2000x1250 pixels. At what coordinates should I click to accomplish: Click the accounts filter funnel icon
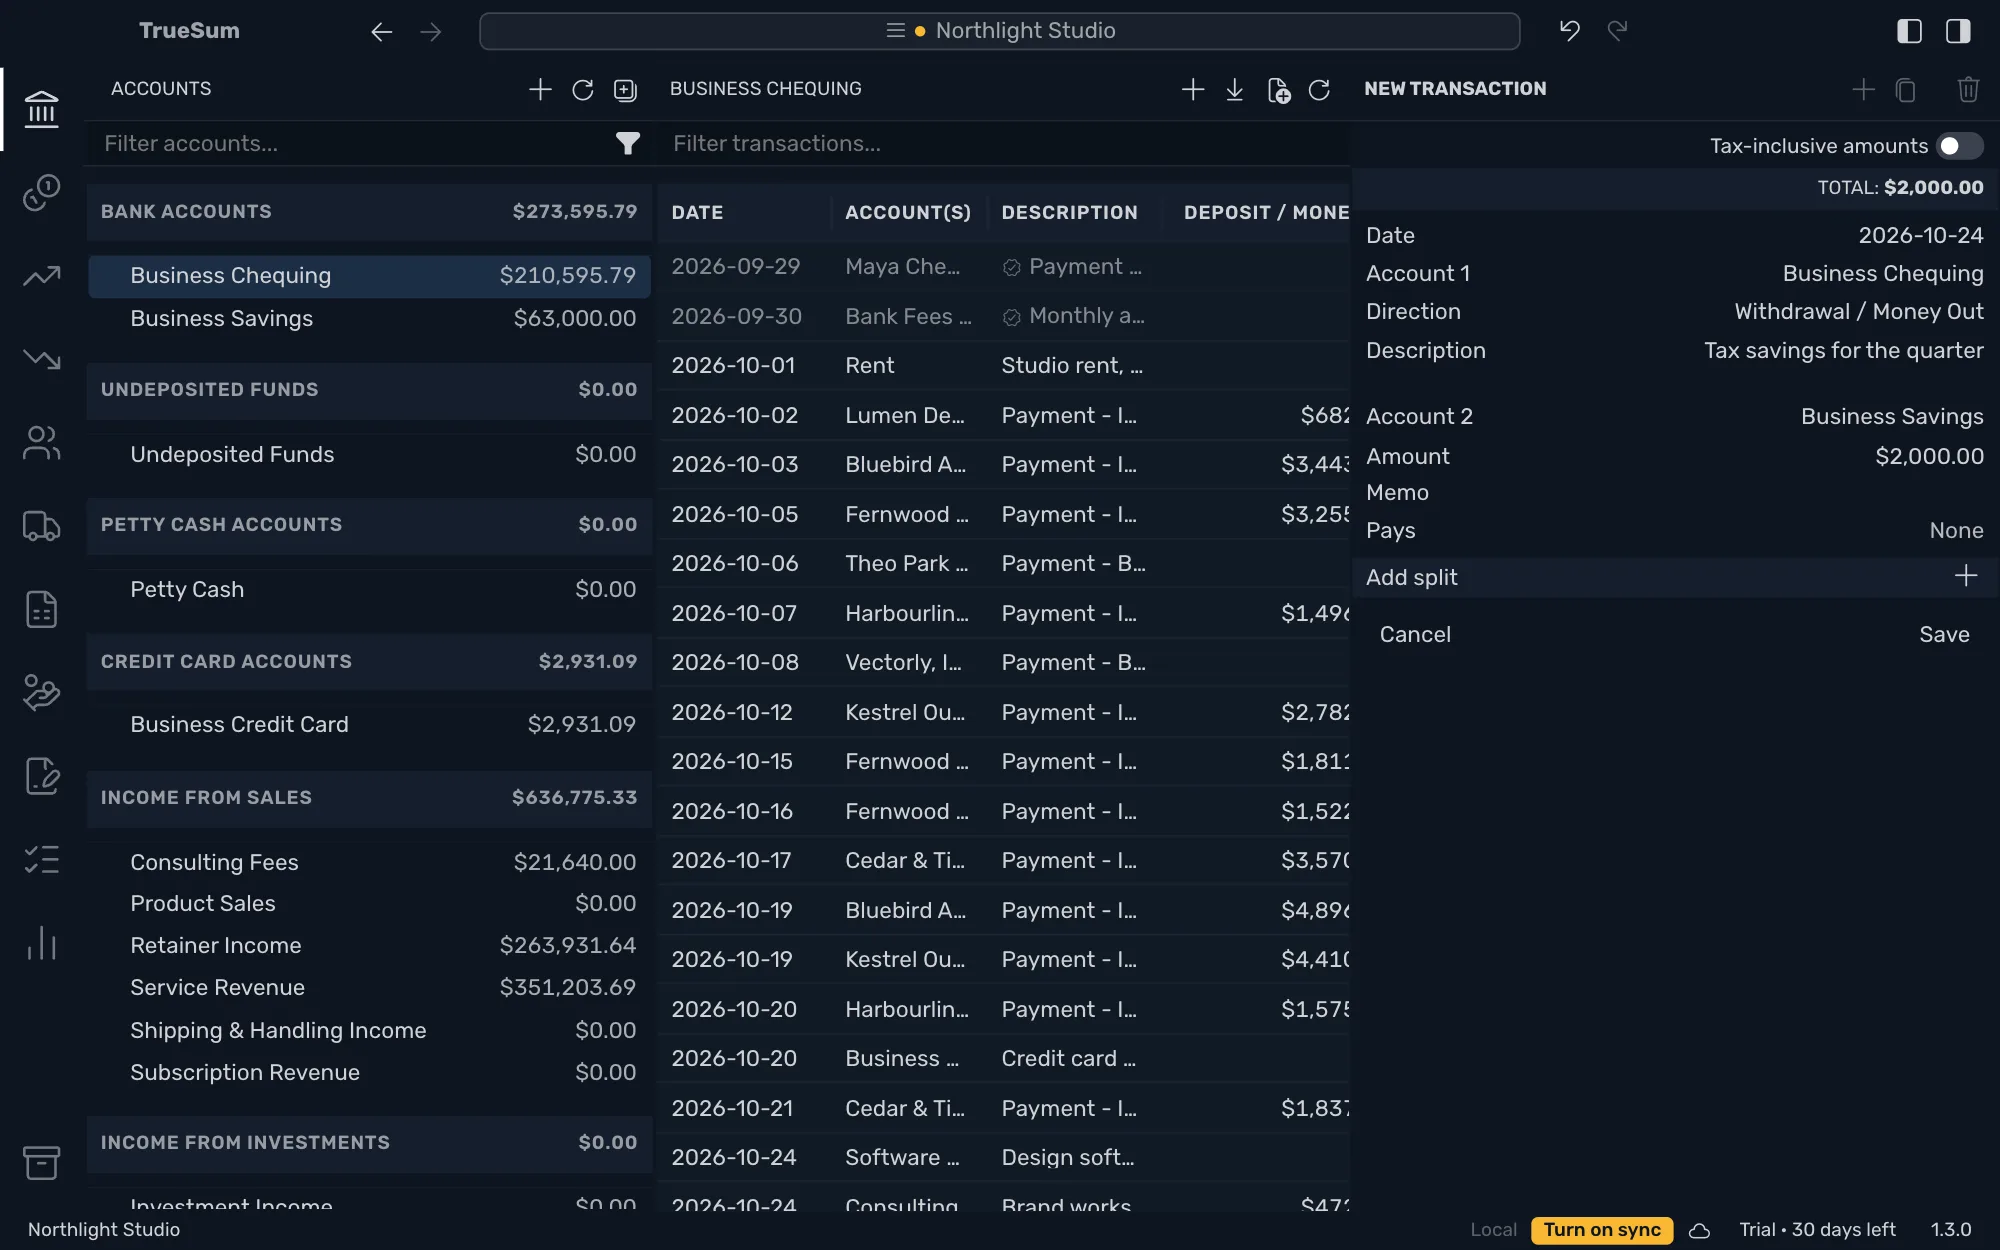click(x=627, y=144)
